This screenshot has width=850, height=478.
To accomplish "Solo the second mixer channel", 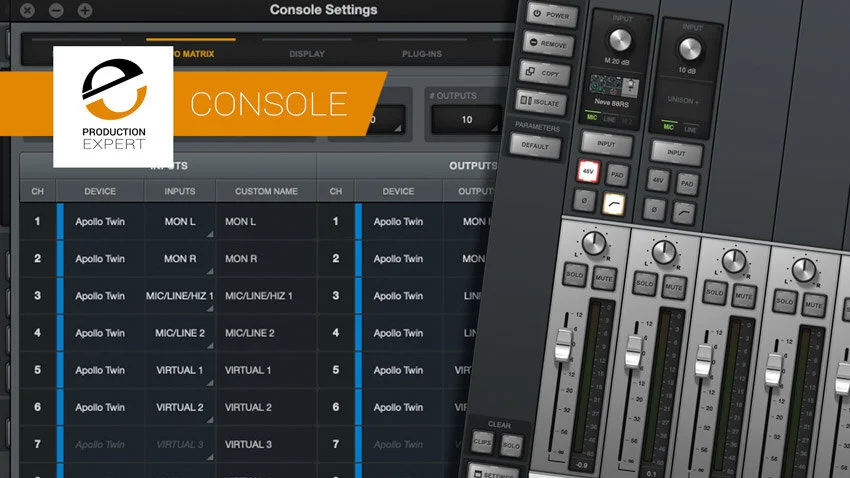I will [x=645, y=283].
